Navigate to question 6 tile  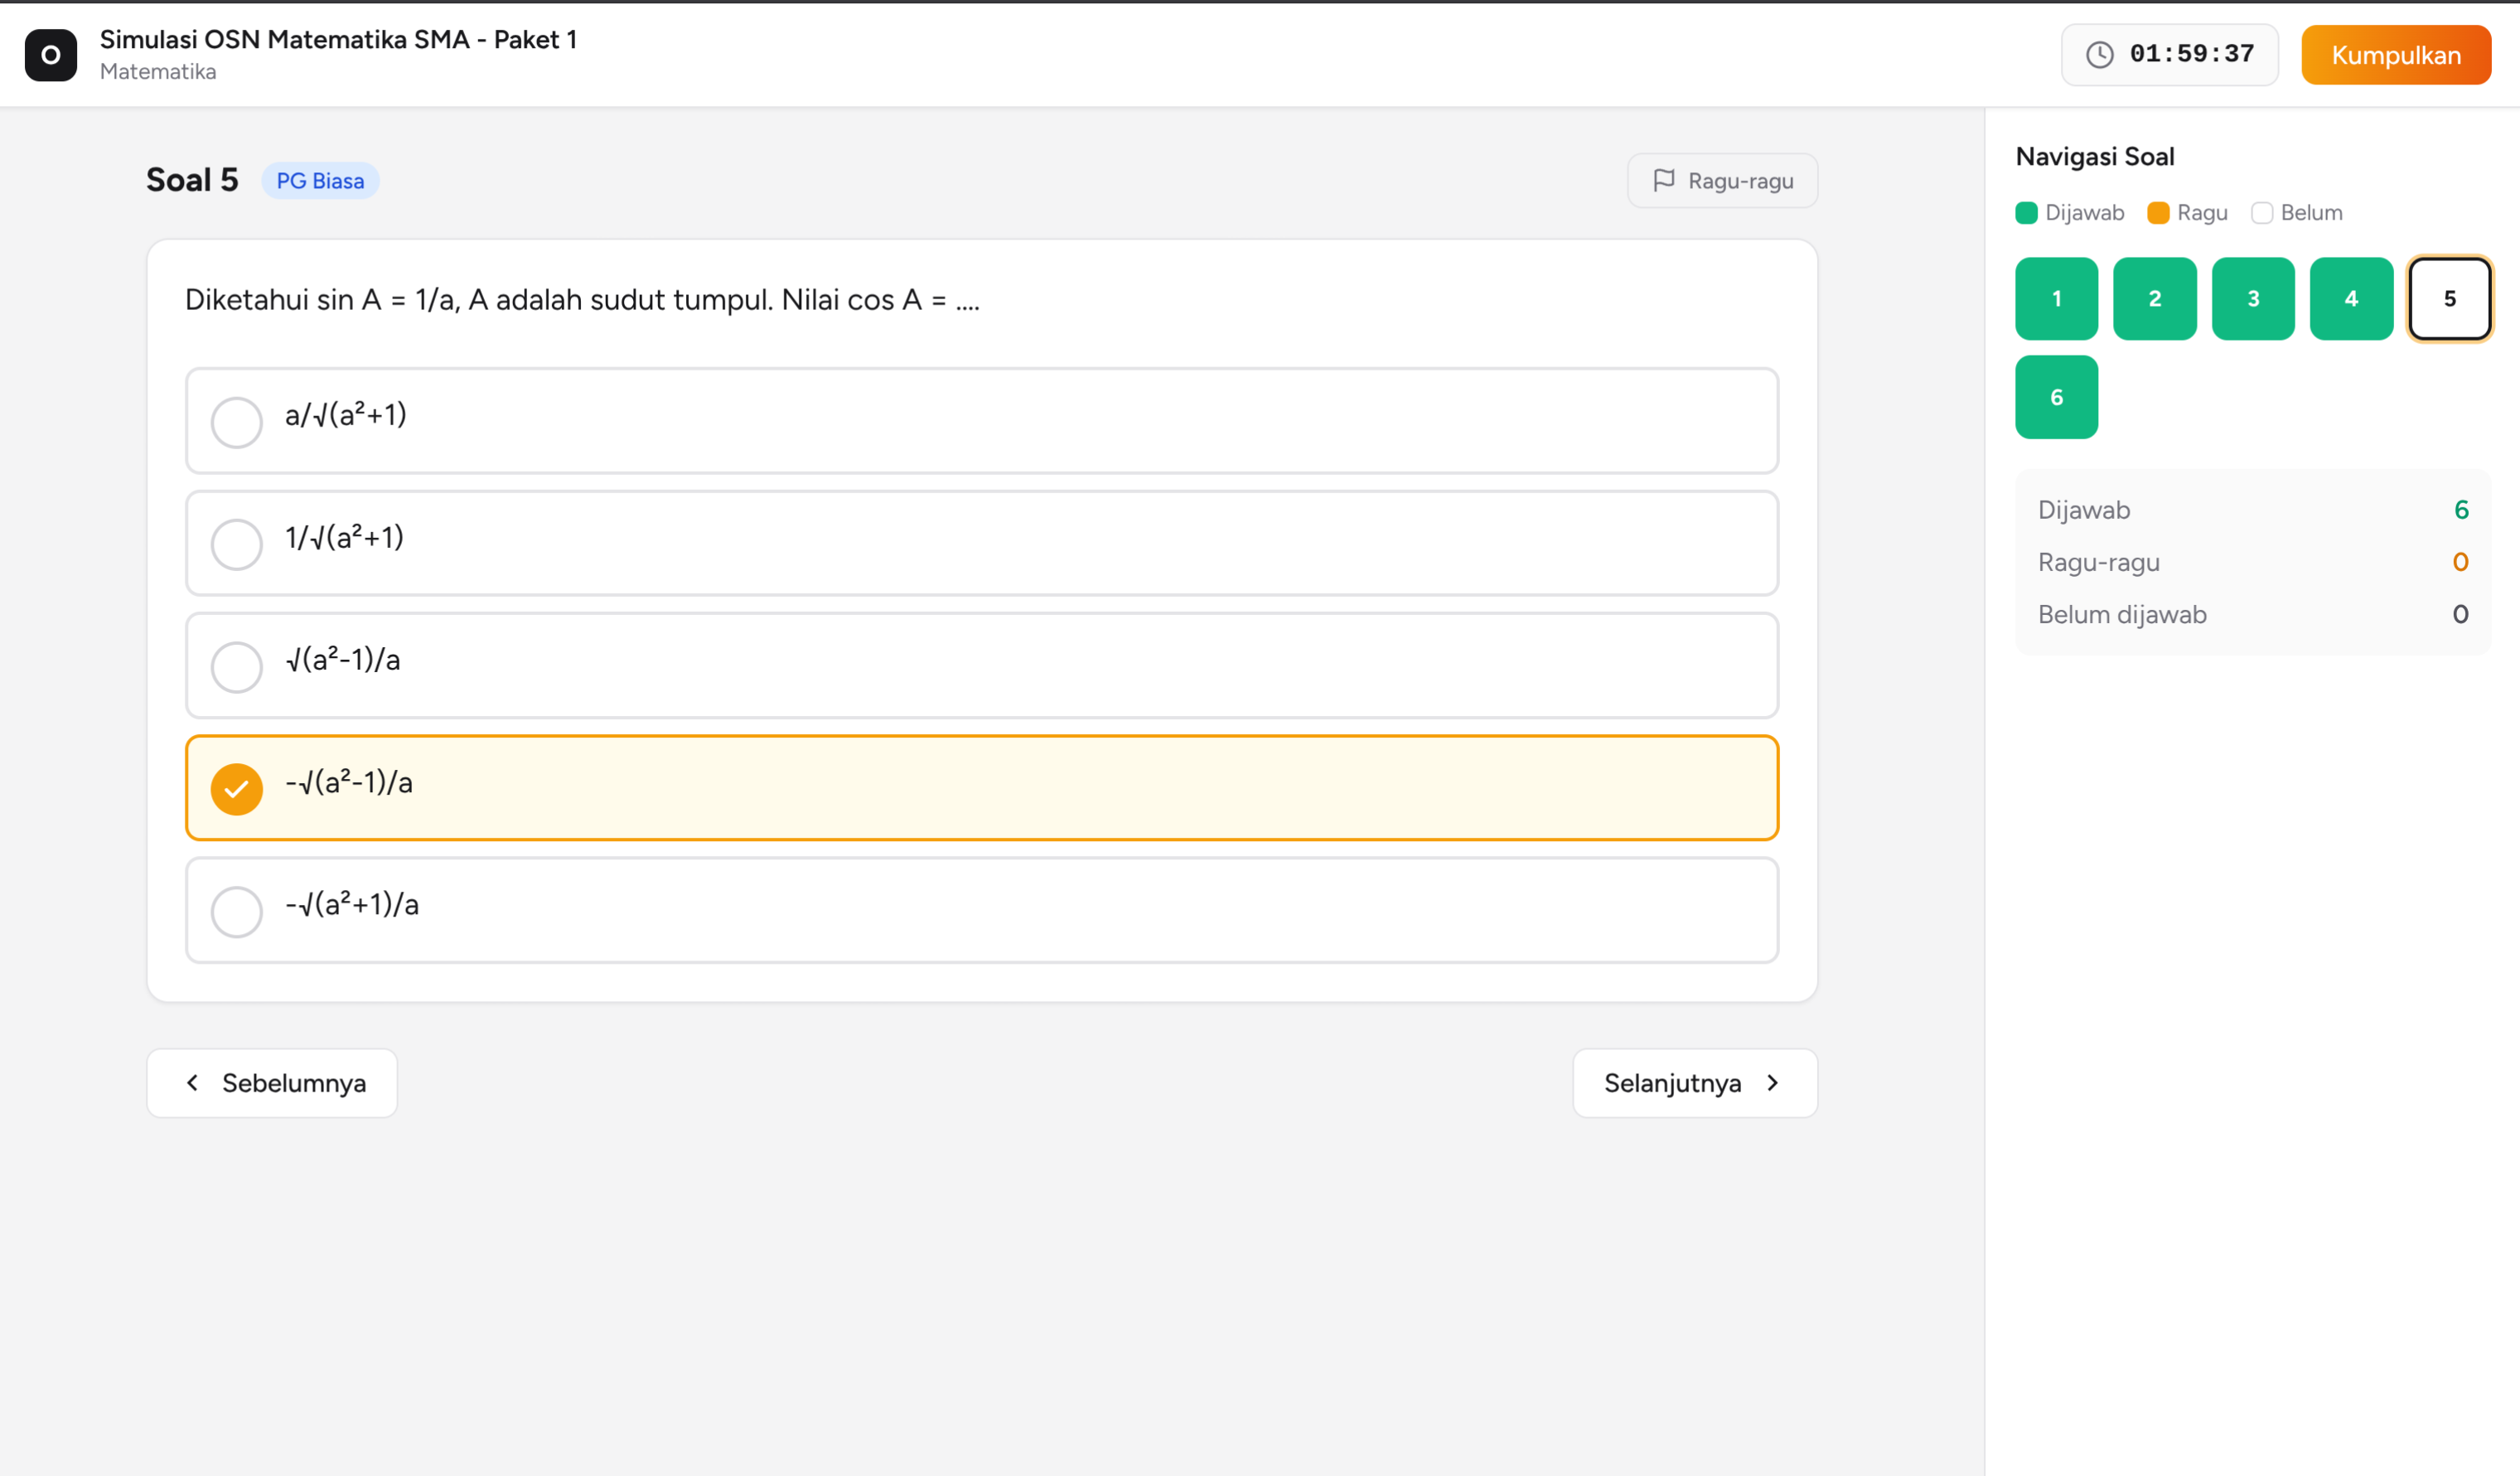pyautogui.click(x=2056, y=397)
